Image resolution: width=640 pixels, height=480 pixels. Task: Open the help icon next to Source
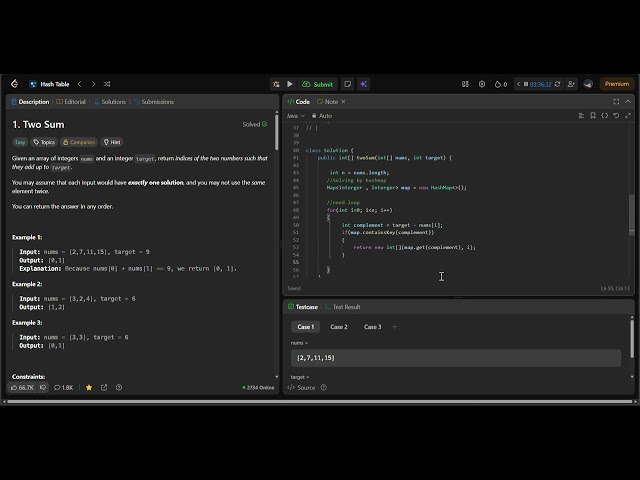click(324, 387)
